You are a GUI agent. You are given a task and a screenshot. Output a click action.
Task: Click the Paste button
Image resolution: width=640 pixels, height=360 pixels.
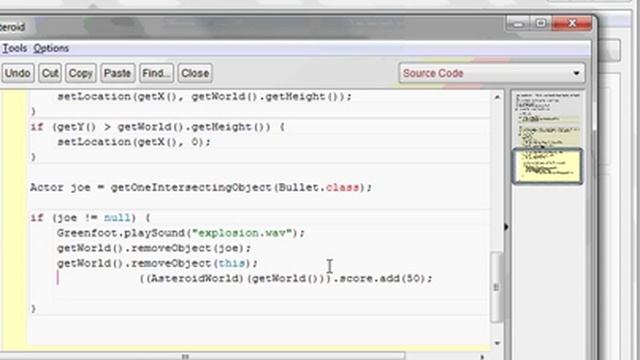point(118,73)
